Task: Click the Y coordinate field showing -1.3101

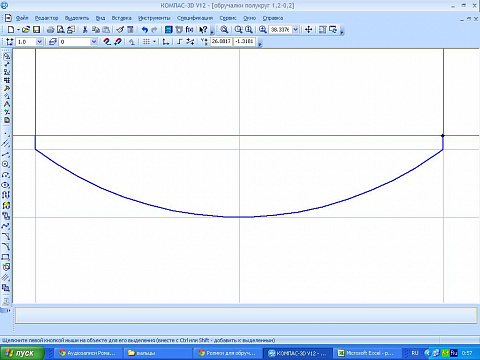Action: [244, 41]
